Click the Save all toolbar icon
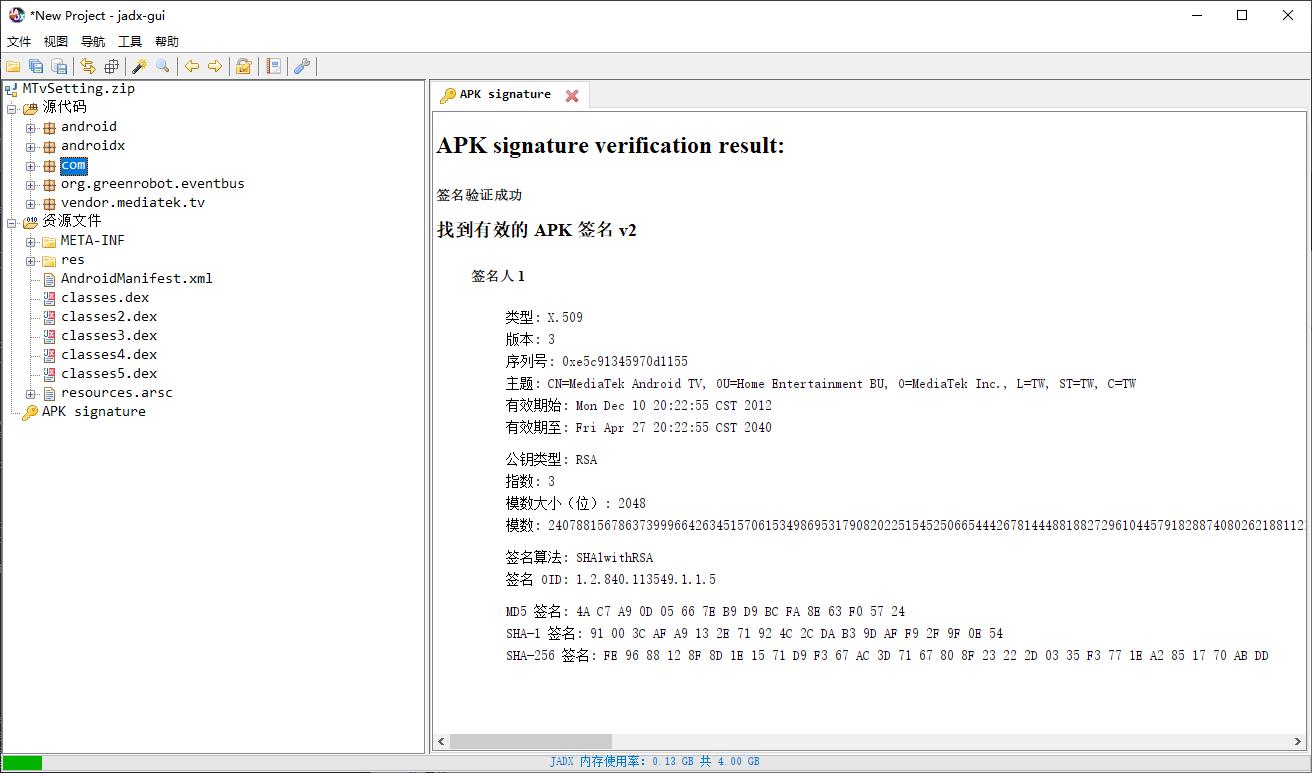The height and width of the screenshot is (773, 1312). pos(36,66)
